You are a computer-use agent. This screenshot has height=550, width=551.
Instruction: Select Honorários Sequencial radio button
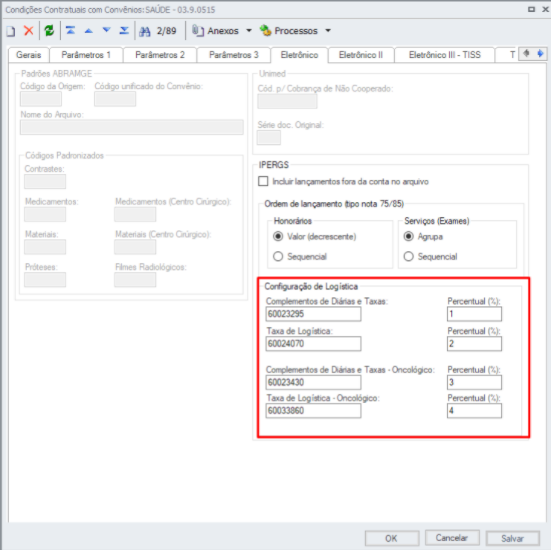[278, 256]
